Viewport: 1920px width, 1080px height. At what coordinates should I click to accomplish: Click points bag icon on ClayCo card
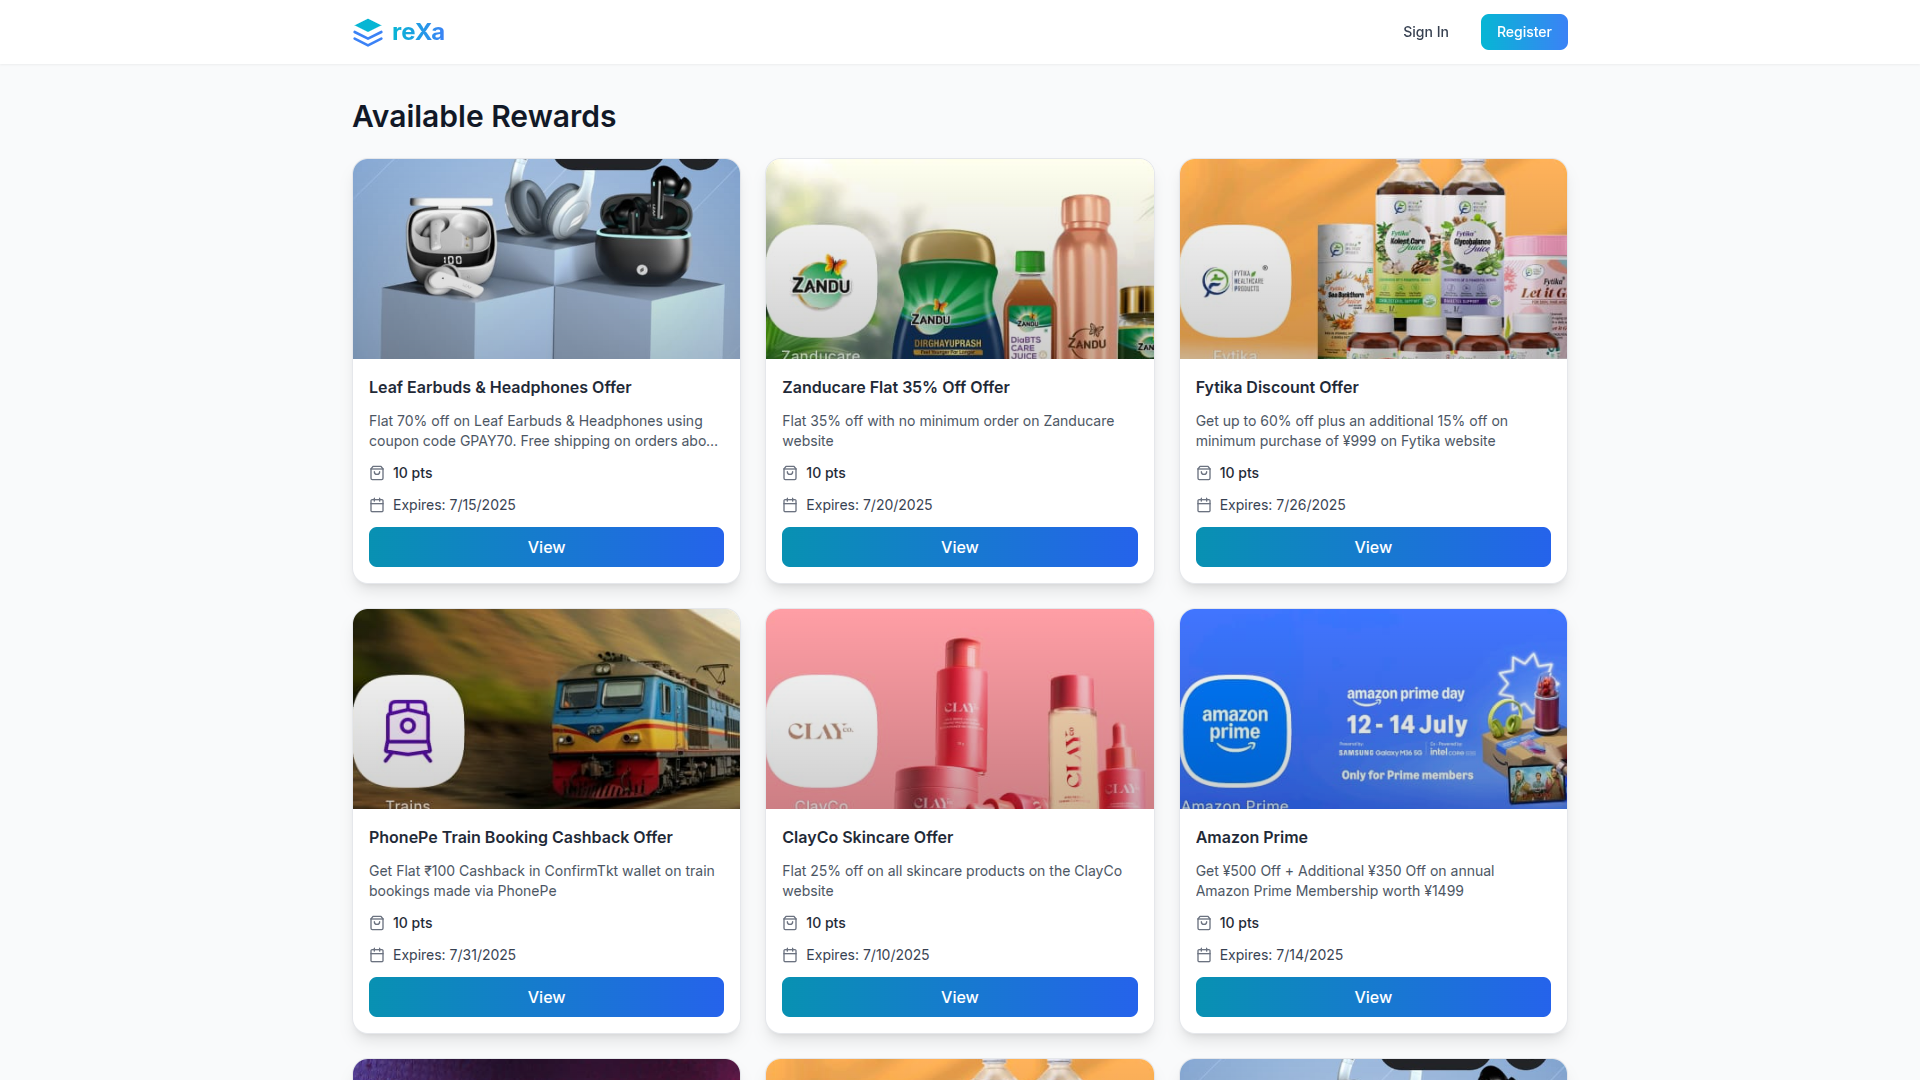[790, 923]
